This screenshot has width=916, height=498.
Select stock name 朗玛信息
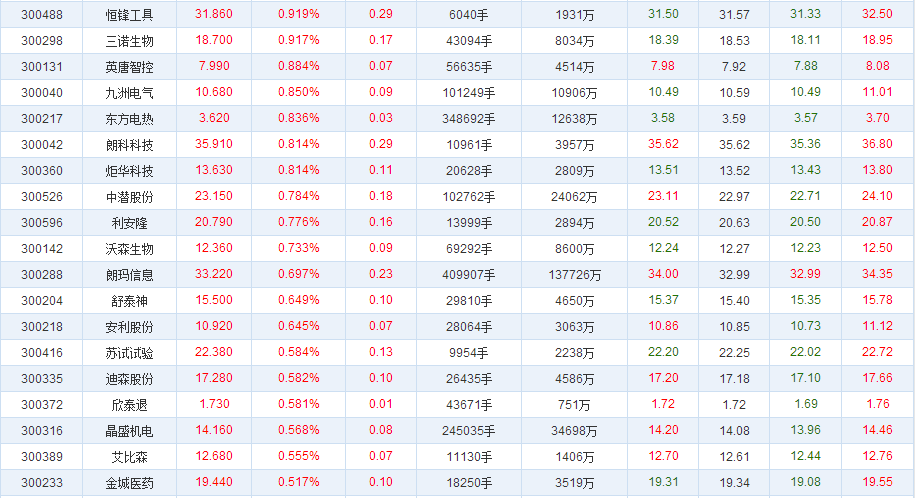129,275
